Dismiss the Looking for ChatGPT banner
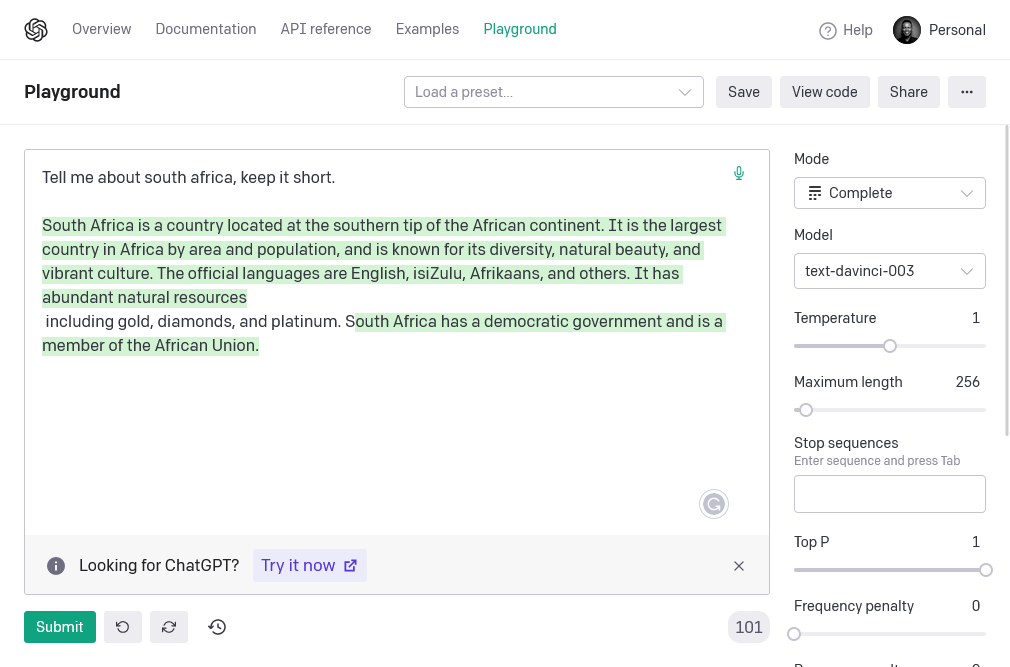Viewport: 1010px width, 667px height. pyautogui.click(x=739, y=565)
